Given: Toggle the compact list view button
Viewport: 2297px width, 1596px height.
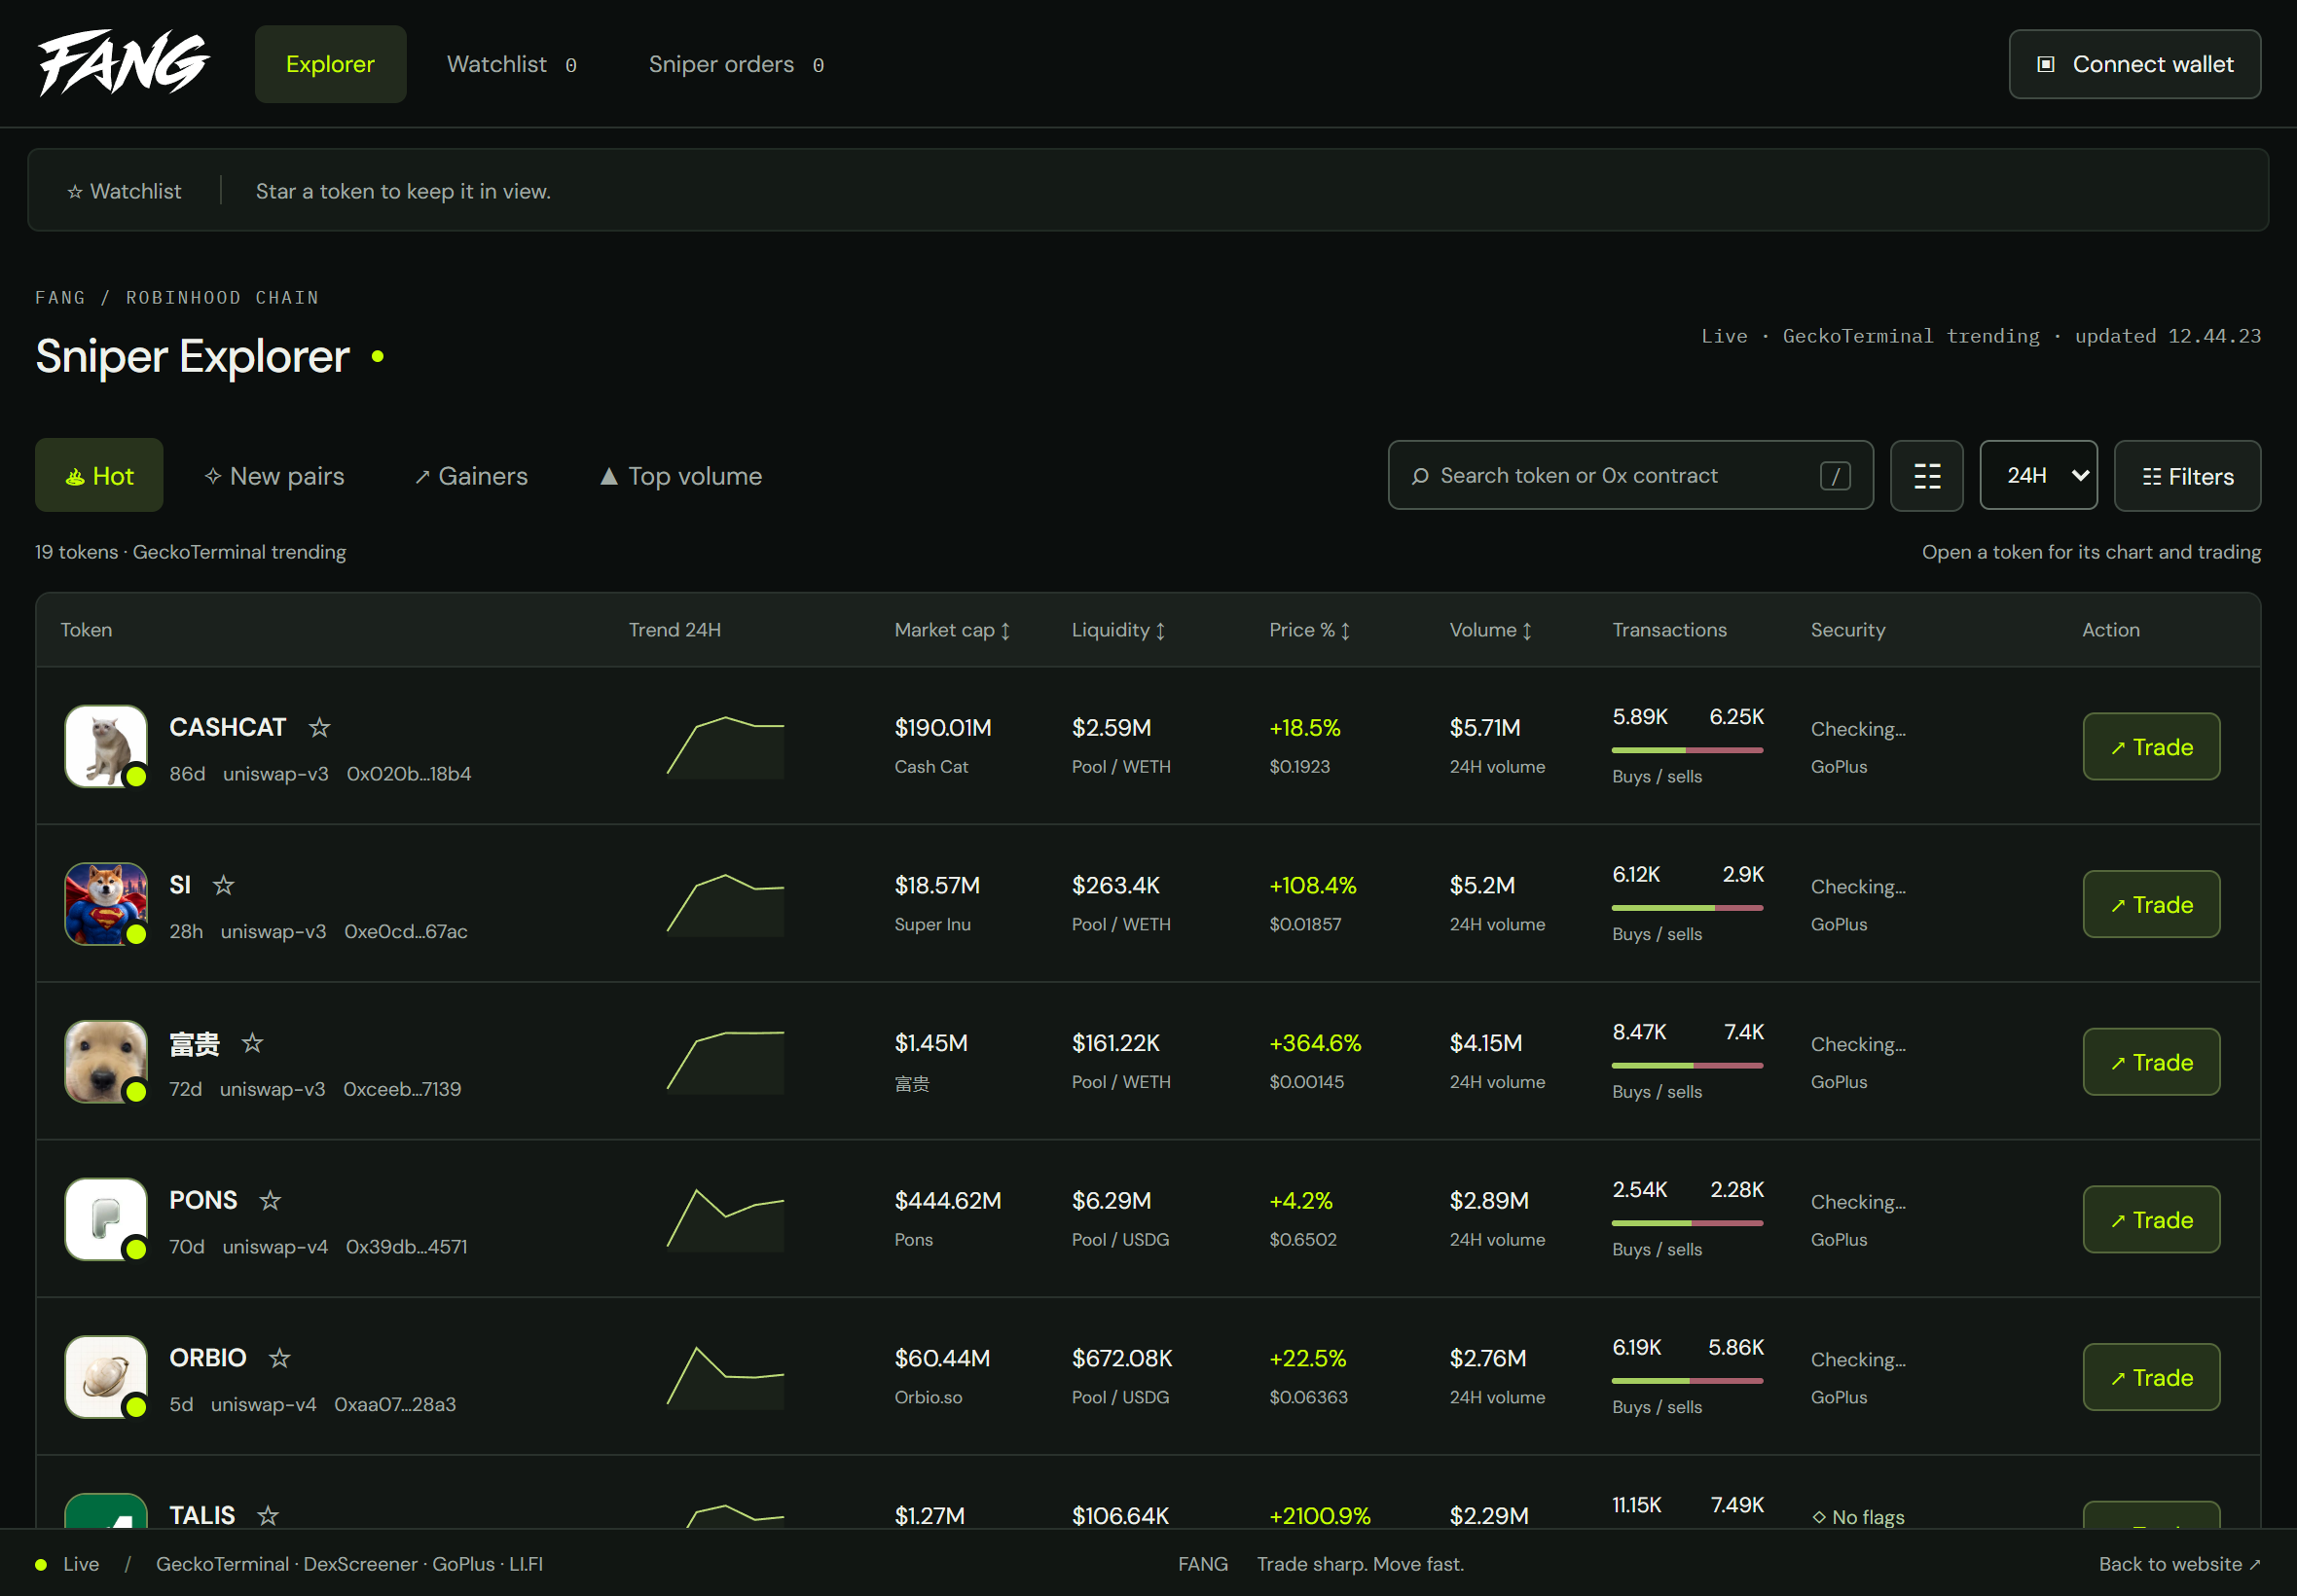Looking at the screenshot, I should click(1926, 476).
